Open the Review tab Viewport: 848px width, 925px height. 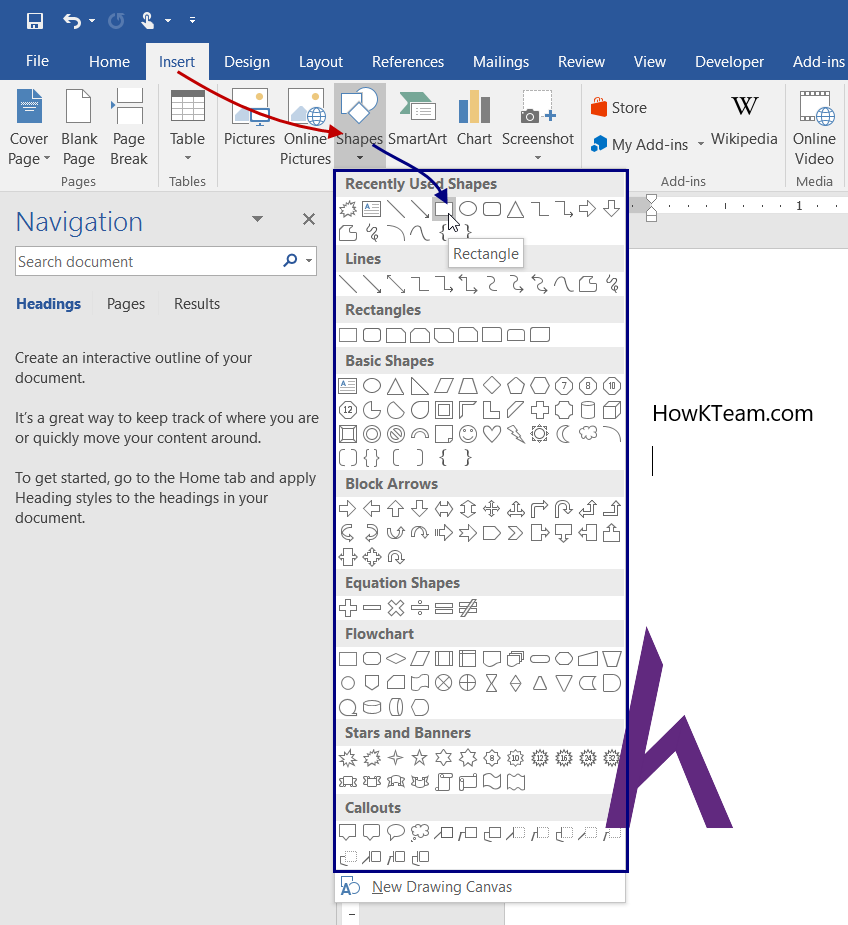coord(581,62)
